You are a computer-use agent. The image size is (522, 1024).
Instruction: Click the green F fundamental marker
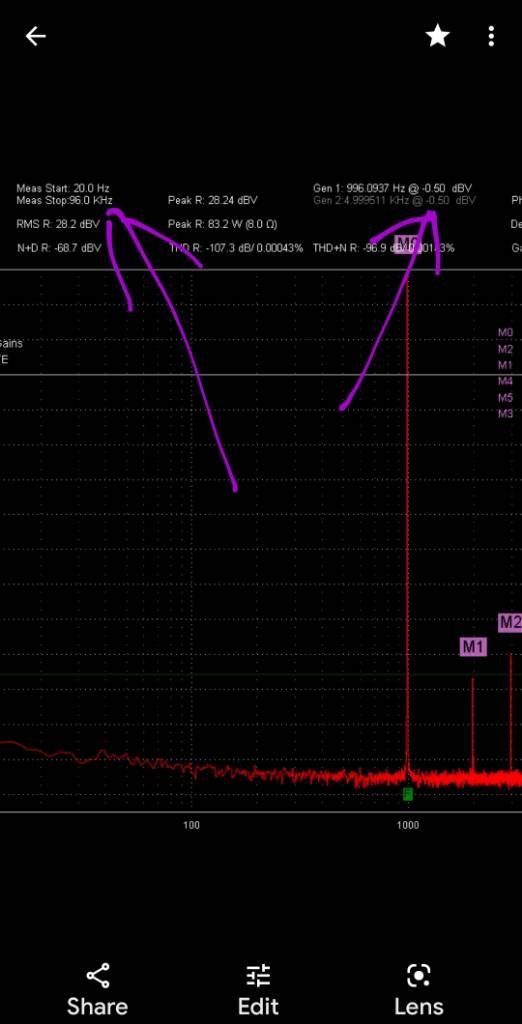408,794
